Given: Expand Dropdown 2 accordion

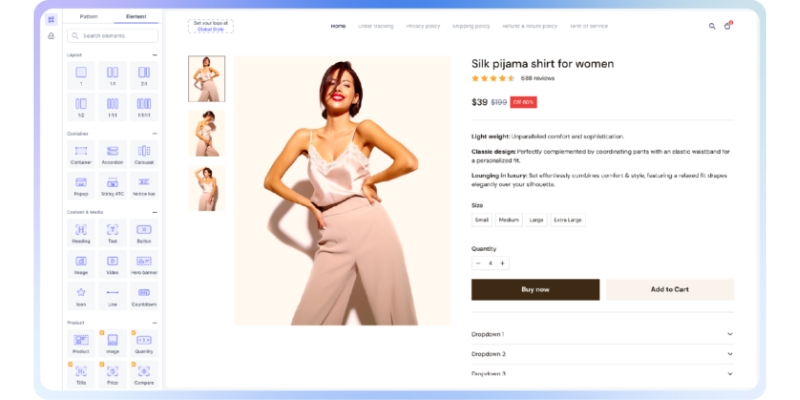Looking at the screenshot, I should click(603, 354).
